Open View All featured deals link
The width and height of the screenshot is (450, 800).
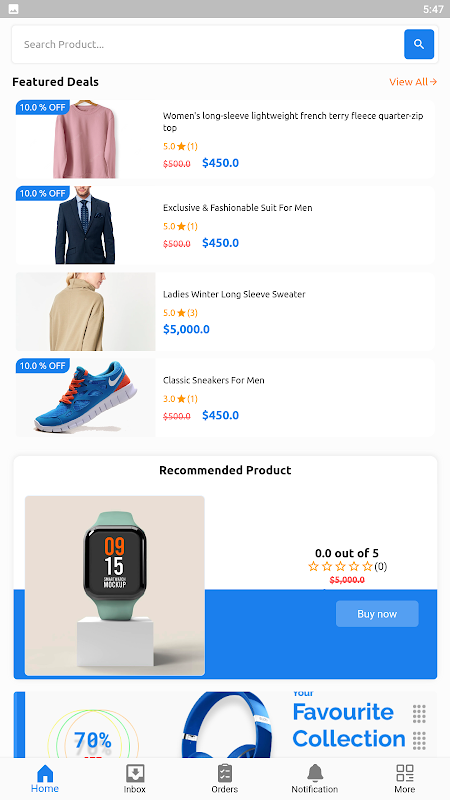pyautogui.click(x=413, y=82)
